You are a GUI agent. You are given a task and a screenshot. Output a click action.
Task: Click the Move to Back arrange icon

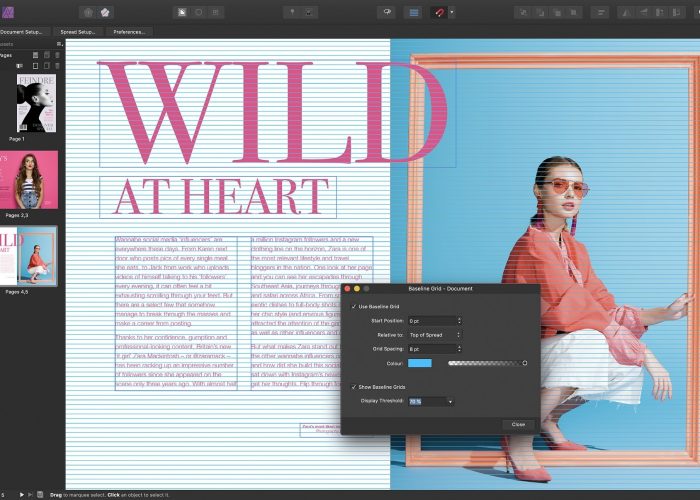524,12
